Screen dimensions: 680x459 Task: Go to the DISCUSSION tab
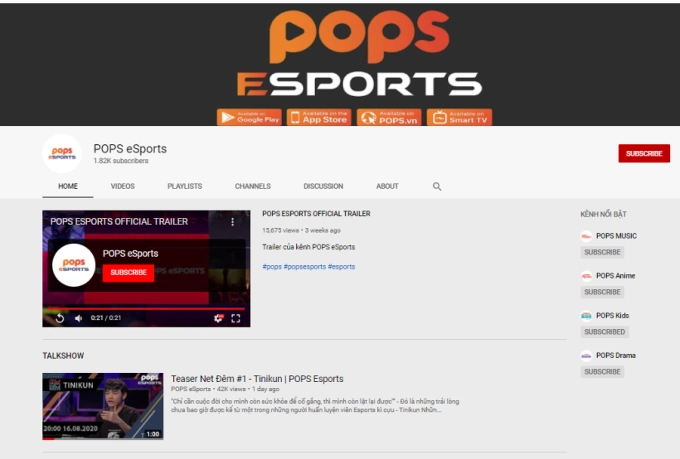click(x=323, y=186)
